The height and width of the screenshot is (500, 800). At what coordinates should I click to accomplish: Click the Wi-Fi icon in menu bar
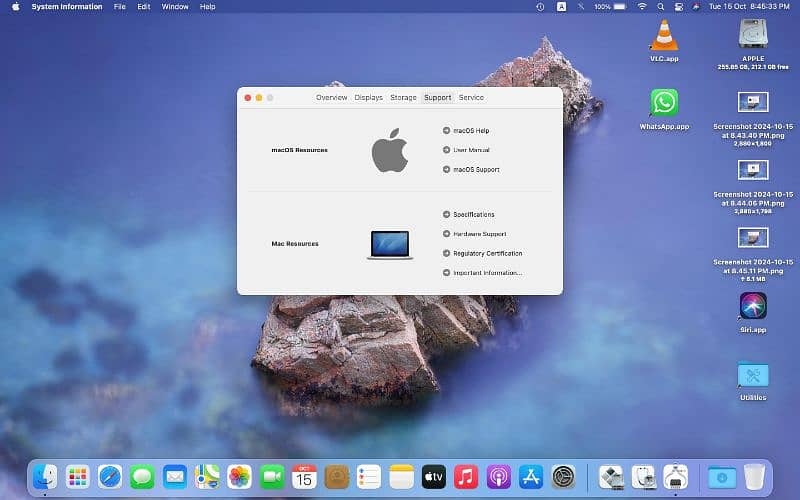pyautogui.click(x=641, y=7)
